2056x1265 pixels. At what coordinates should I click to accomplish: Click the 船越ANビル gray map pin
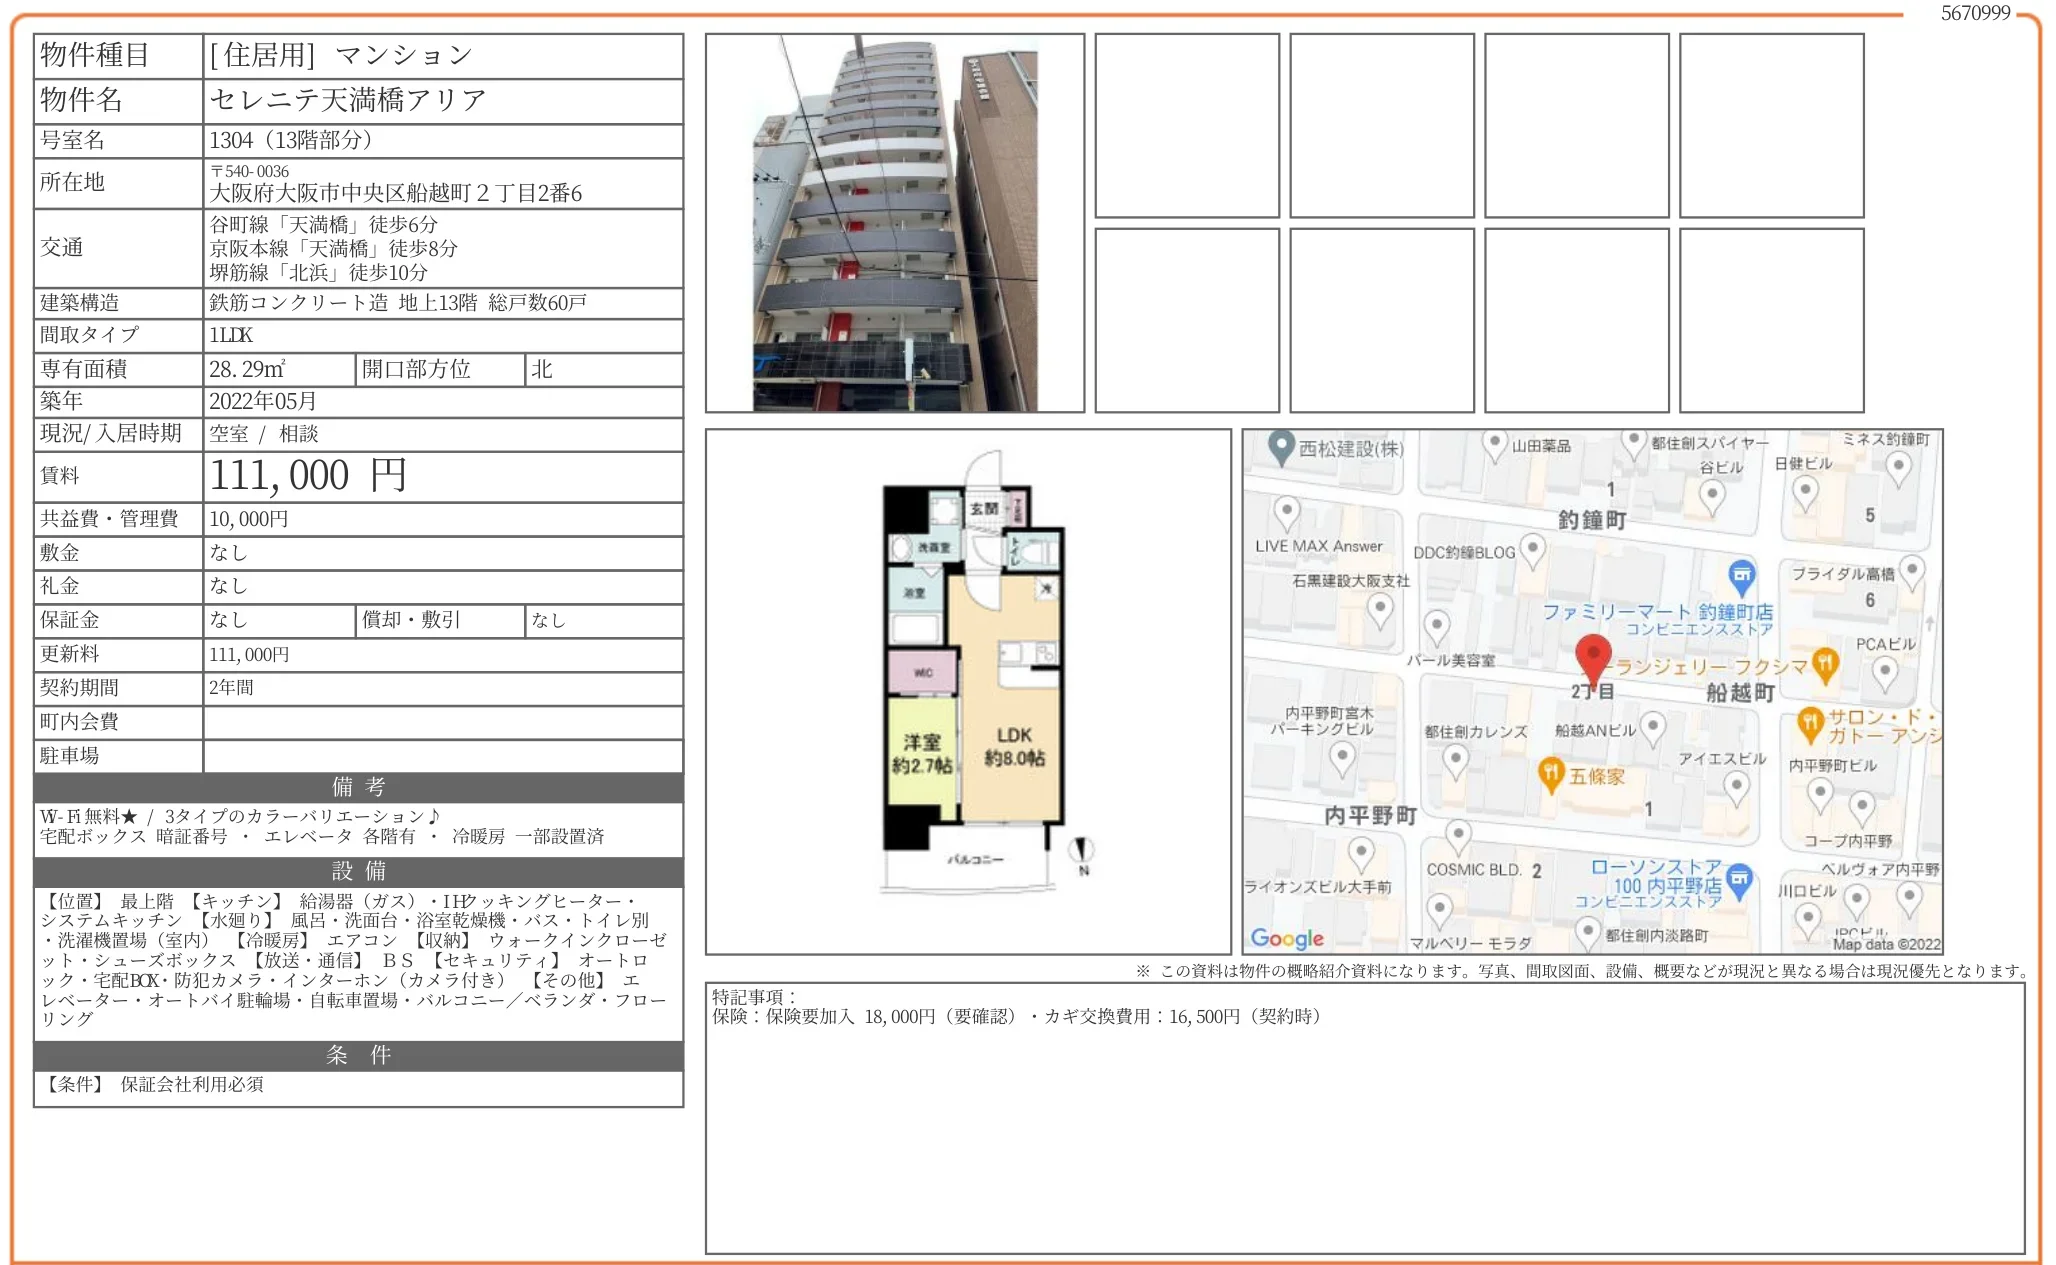point(1653,727)
